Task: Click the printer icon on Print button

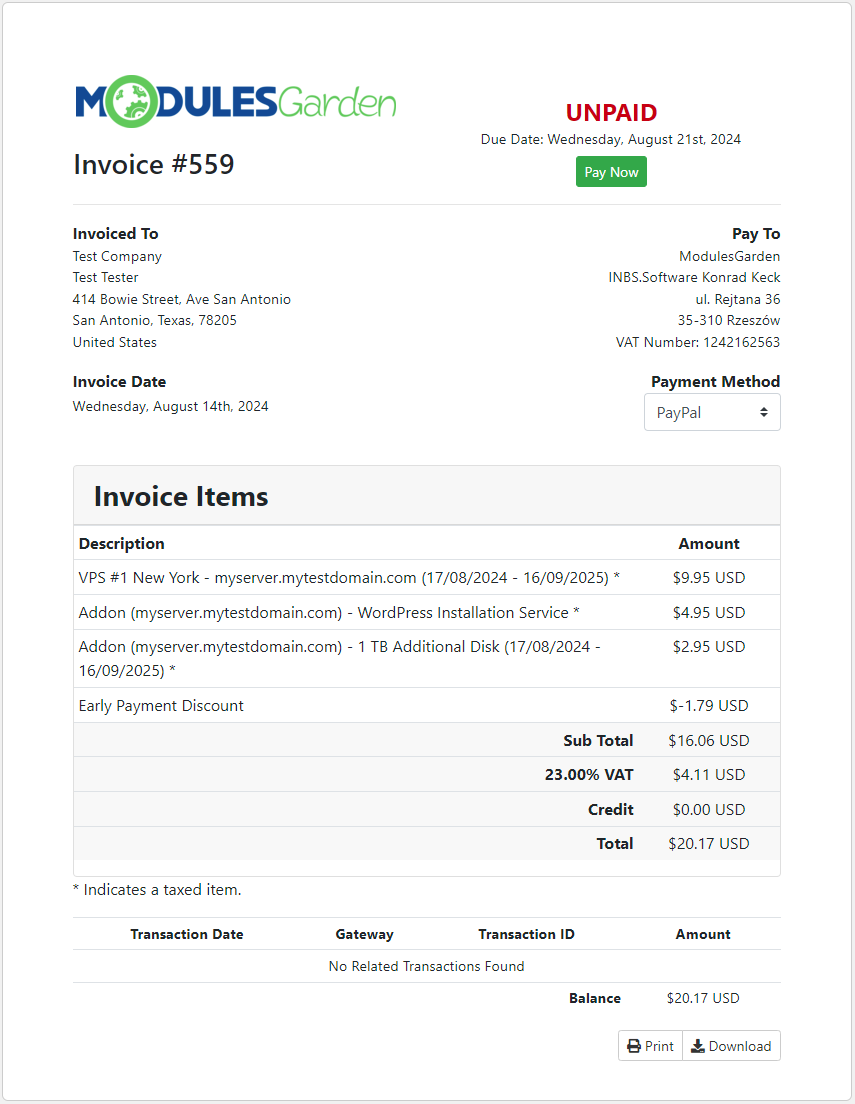Action: [634, 1046]
